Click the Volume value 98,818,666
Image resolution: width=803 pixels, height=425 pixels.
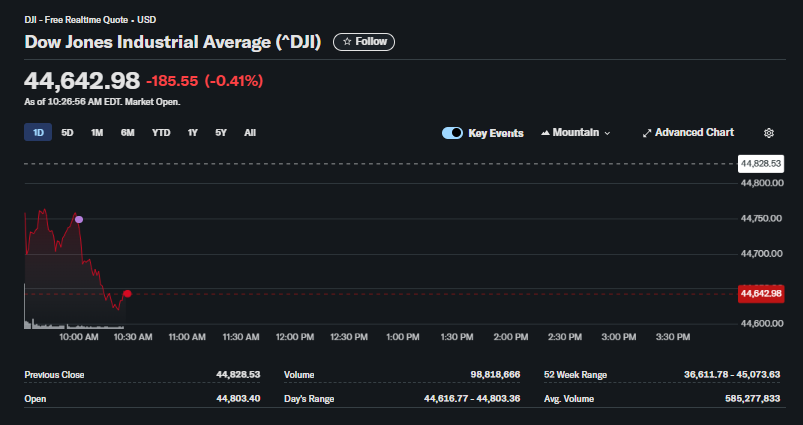click(495, 375)
